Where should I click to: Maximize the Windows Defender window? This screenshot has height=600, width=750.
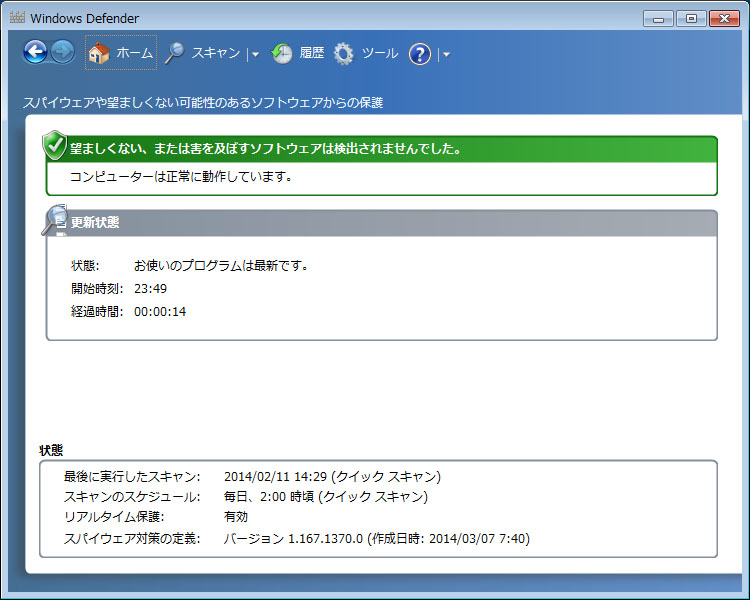691,19
